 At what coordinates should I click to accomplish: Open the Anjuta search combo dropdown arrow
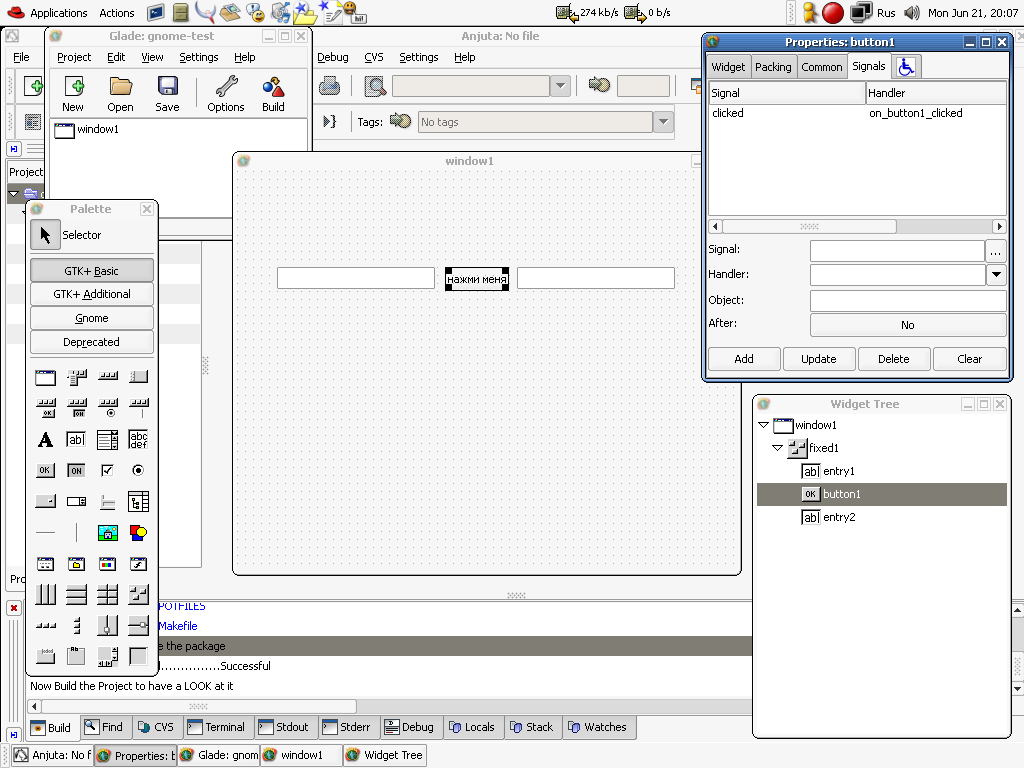click(x=560, y=86)
